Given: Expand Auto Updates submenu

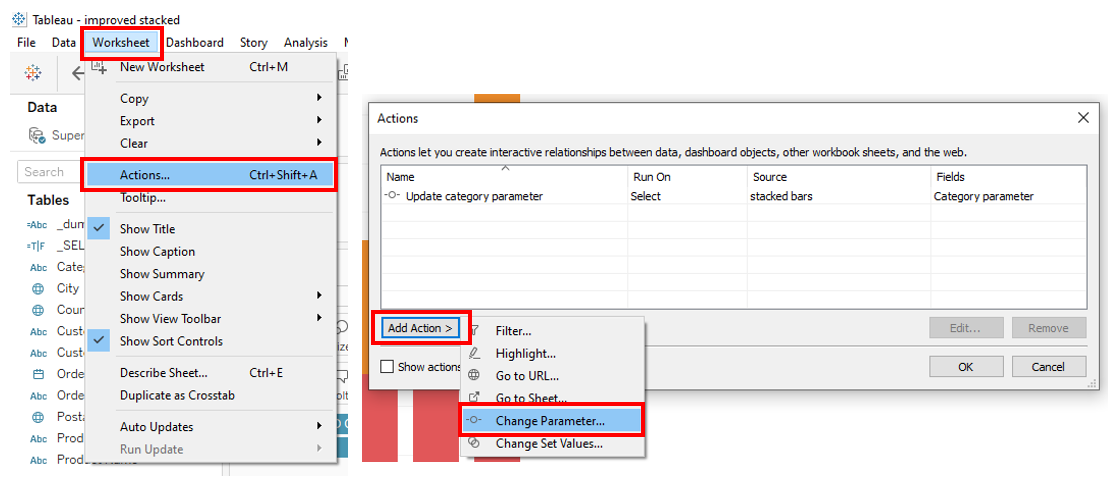Looking at the screenshot, I should point(210,427).
